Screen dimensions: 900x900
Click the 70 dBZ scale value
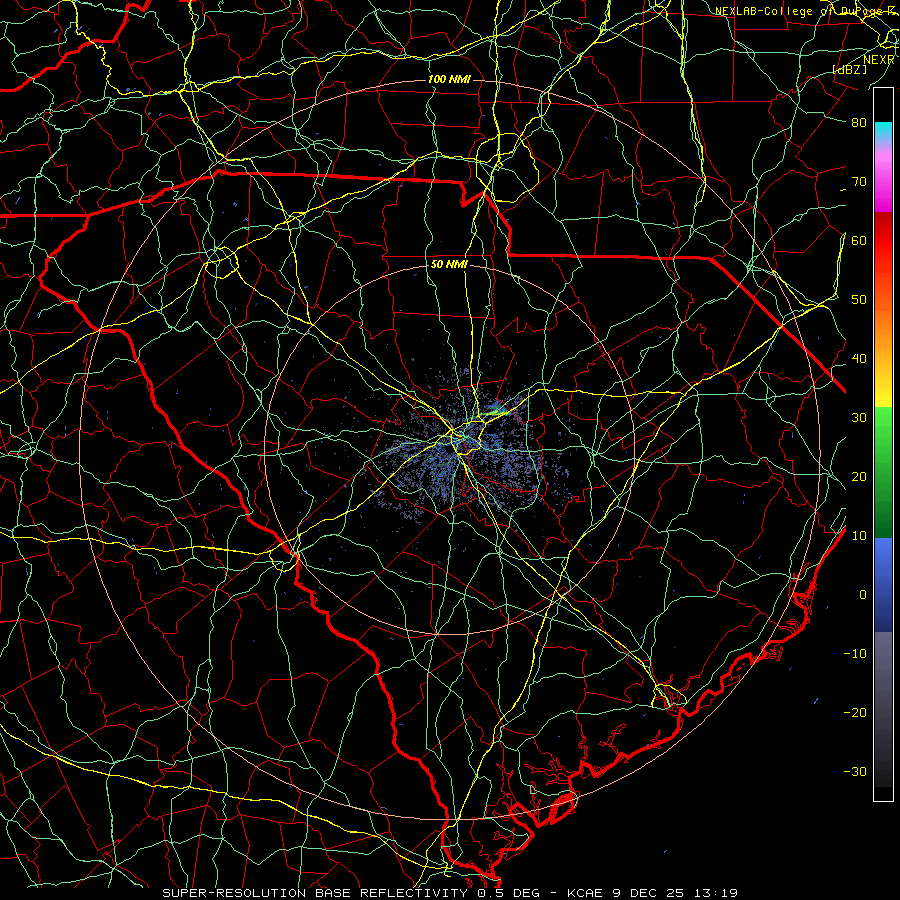click(859, 182)
